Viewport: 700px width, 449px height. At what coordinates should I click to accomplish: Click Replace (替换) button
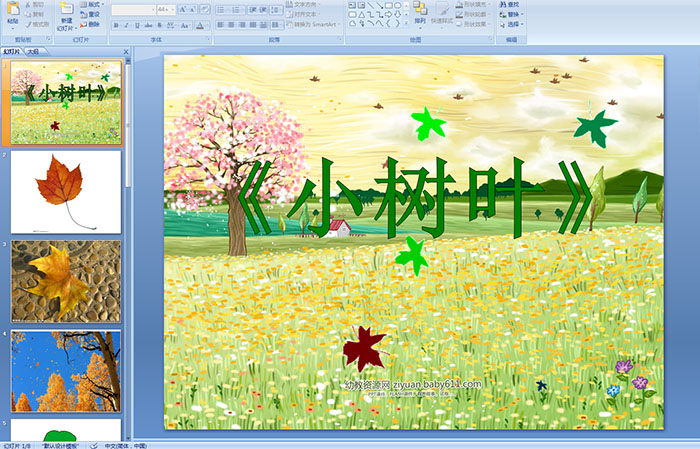(511, 14)
